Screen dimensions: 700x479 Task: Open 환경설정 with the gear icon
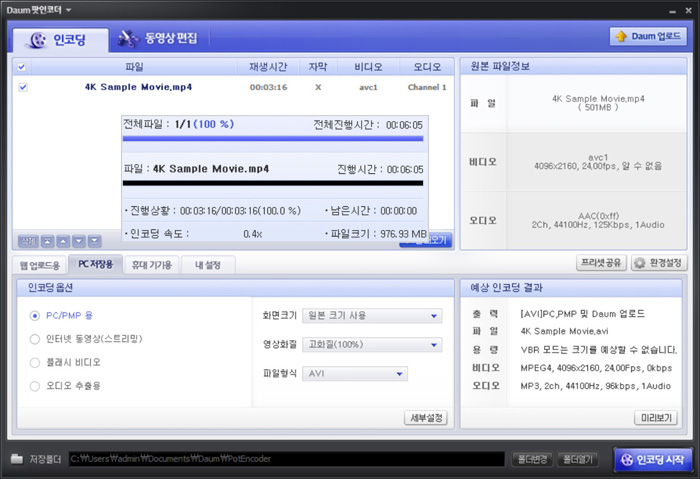coord(640,263)
